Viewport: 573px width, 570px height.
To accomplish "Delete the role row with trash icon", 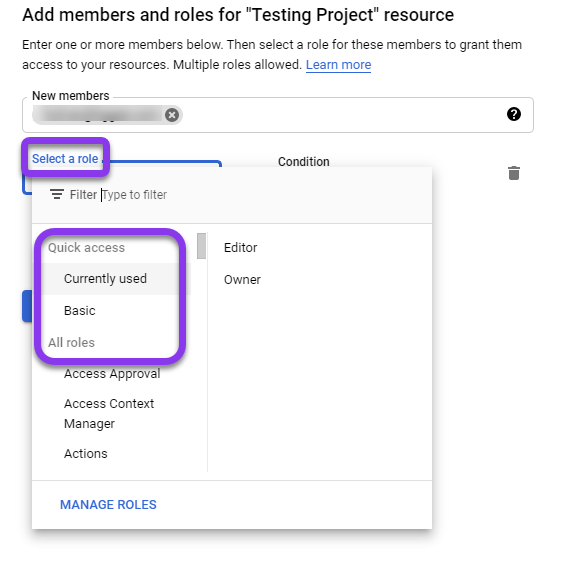I will point(514,173).
